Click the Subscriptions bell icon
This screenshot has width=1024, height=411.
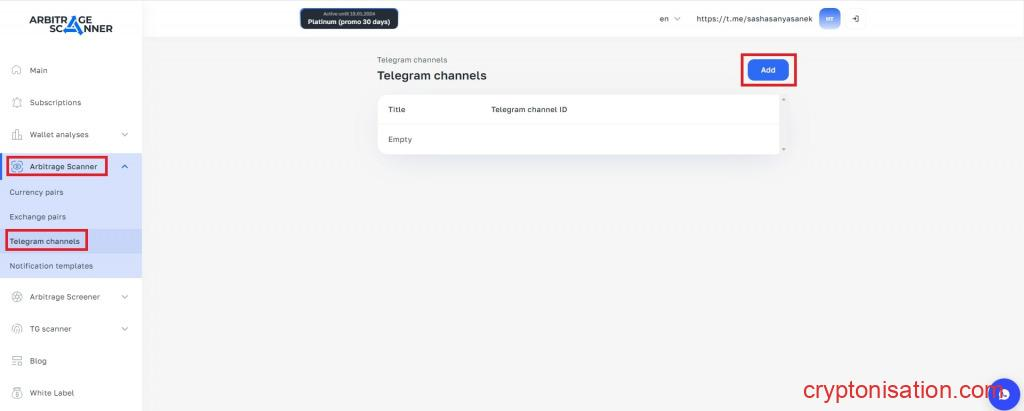(17, 102)
